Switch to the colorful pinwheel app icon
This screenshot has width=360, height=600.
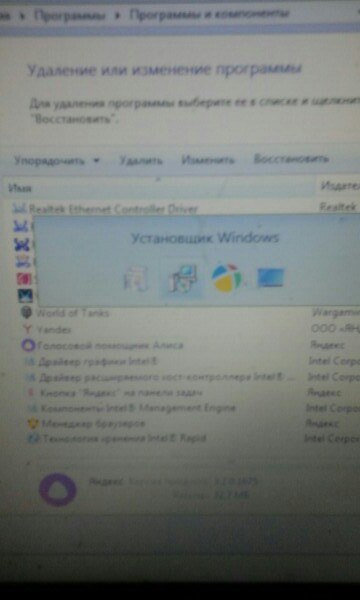(226, 278)
